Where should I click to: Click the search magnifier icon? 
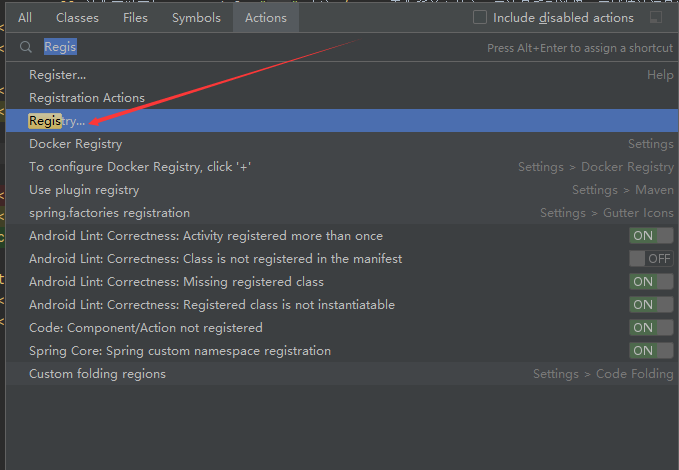[26, 47]
